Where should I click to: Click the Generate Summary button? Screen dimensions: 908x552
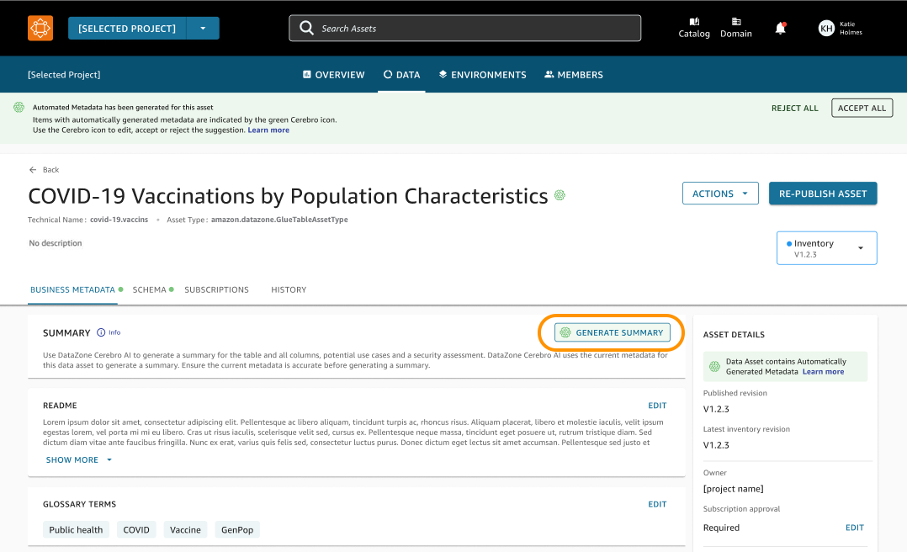pos(613,332)
